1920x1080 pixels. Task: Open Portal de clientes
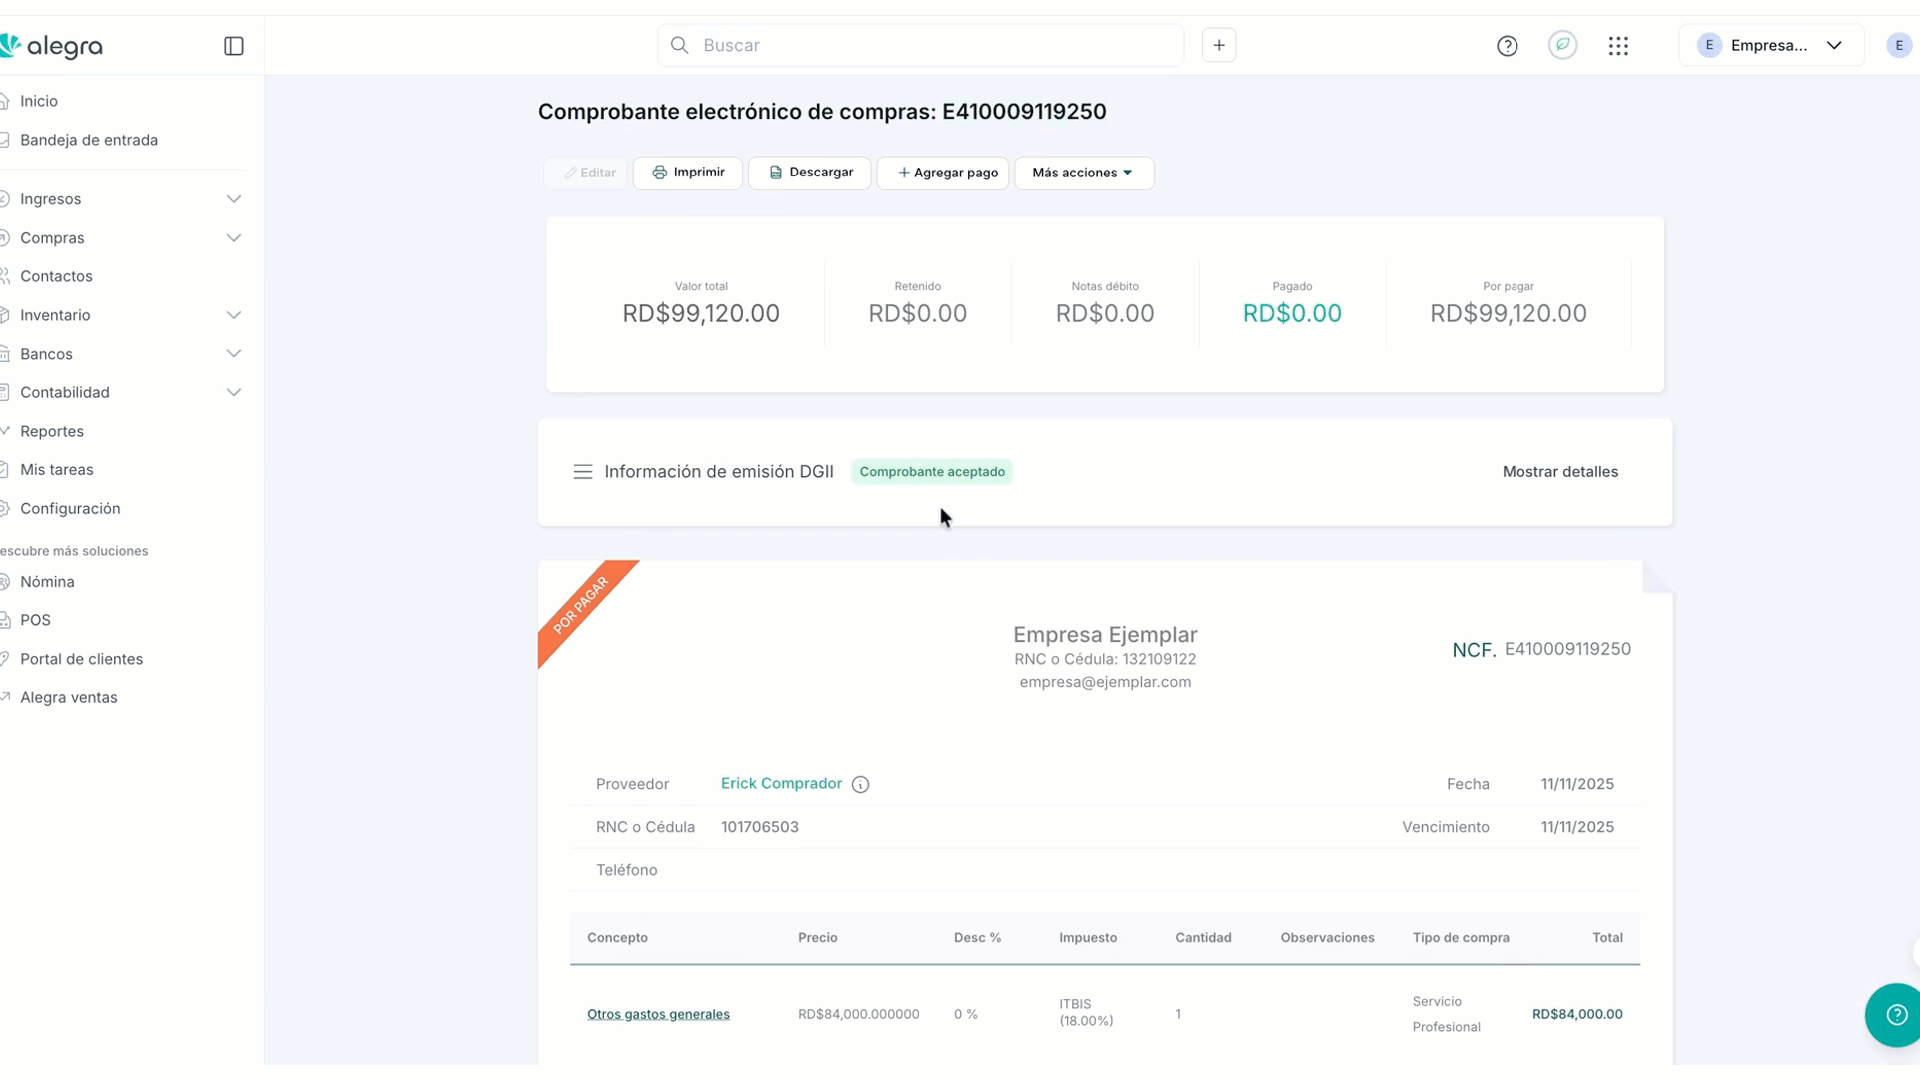(x=81, y=659)
